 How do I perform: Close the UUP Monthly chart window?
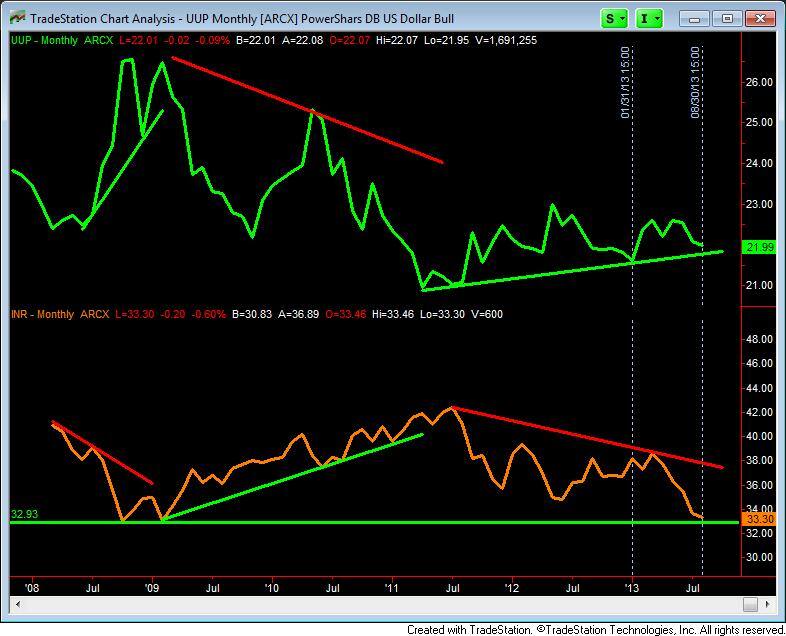757,18
